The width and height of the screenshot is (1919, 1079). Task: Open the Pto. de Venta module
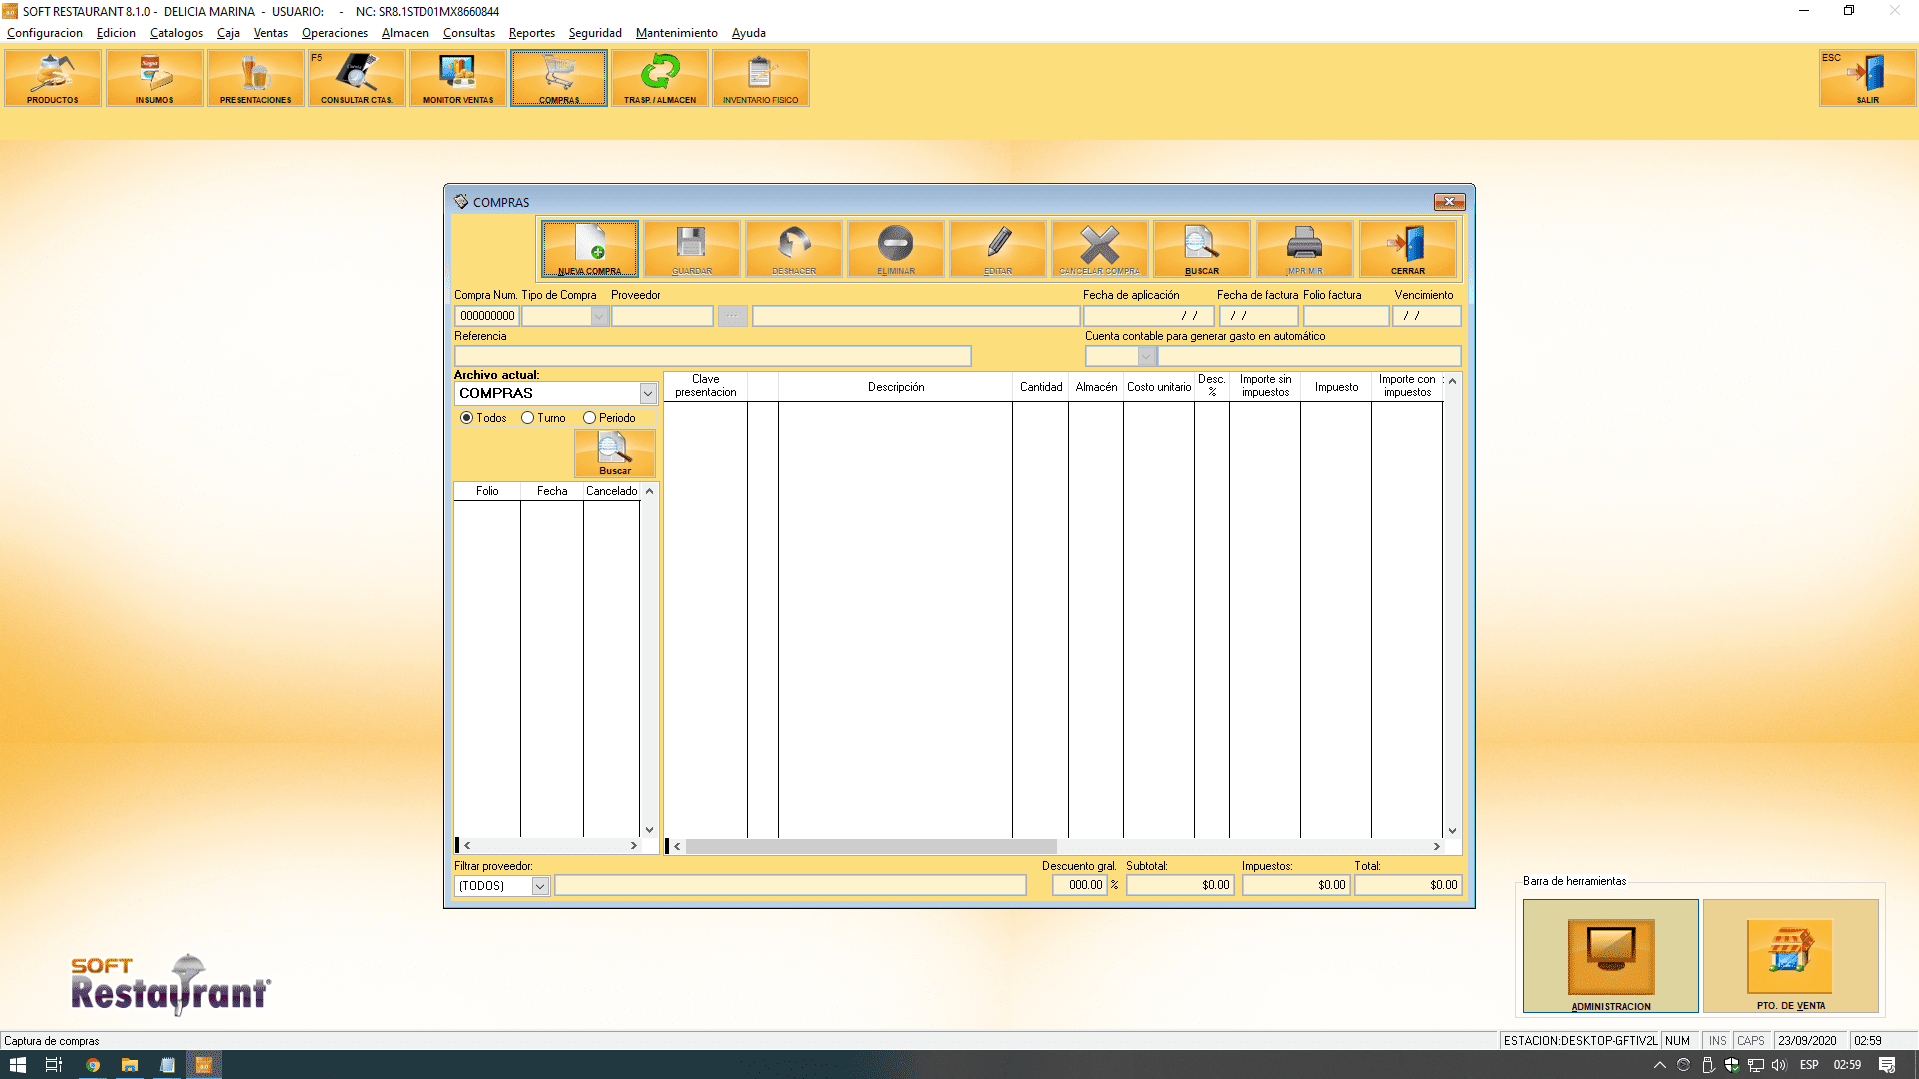[1790, 956]
